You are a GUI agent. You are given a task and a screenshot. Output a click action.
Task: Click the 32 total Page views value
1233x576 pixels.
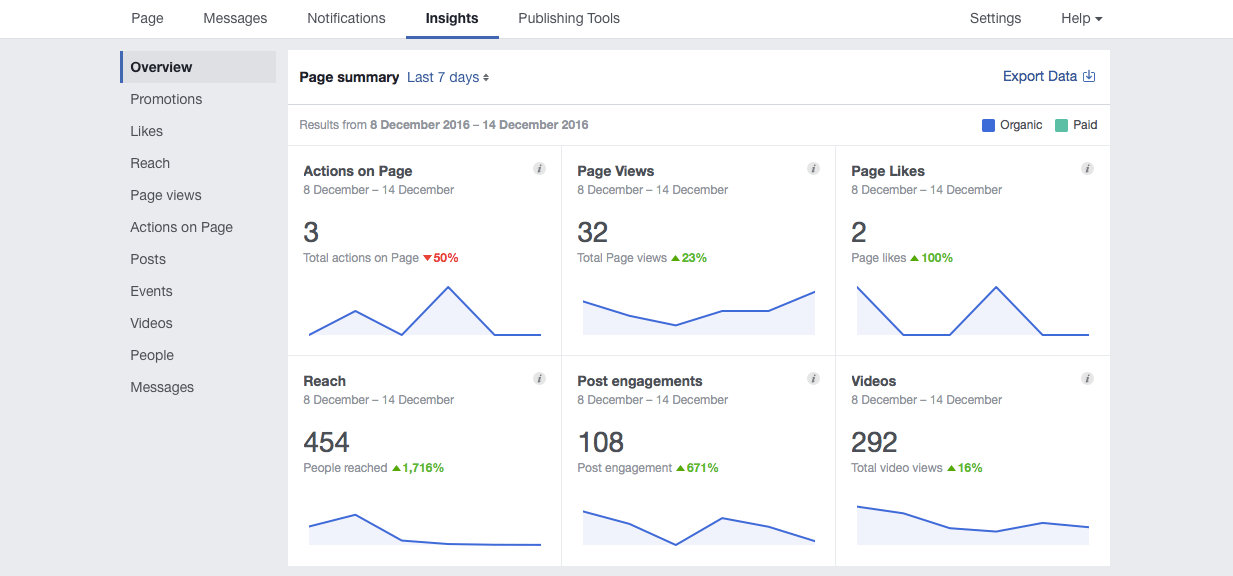pyautogui.click(x=593, y=232)
